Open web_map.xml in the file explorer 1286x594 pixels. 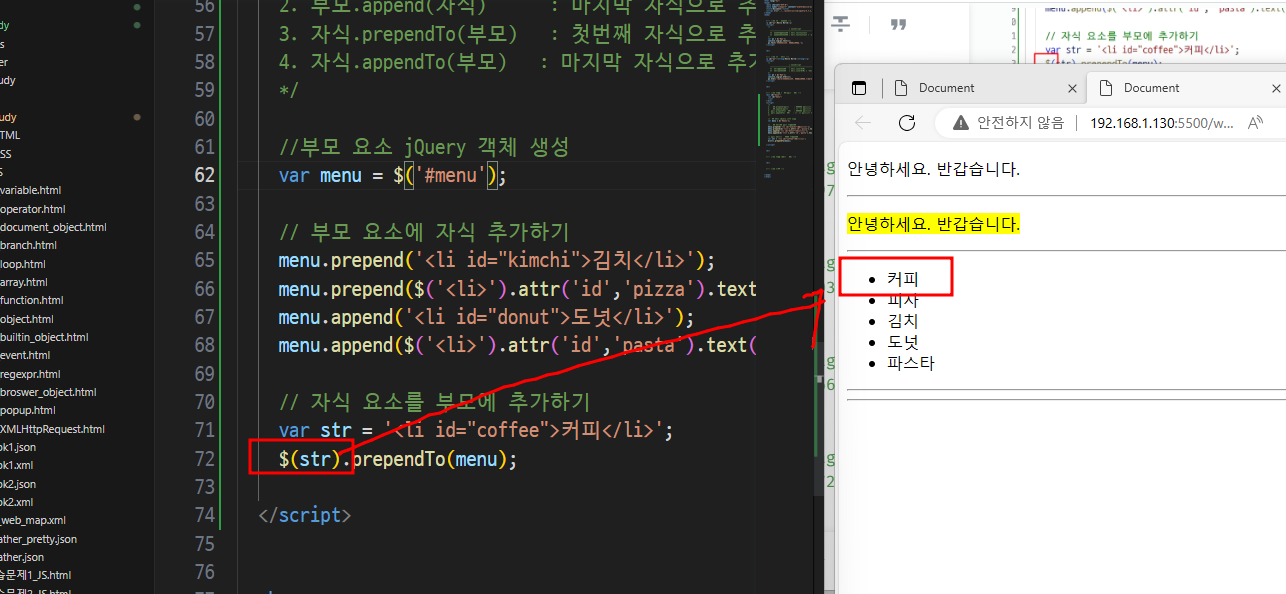[x=33, y=520]
